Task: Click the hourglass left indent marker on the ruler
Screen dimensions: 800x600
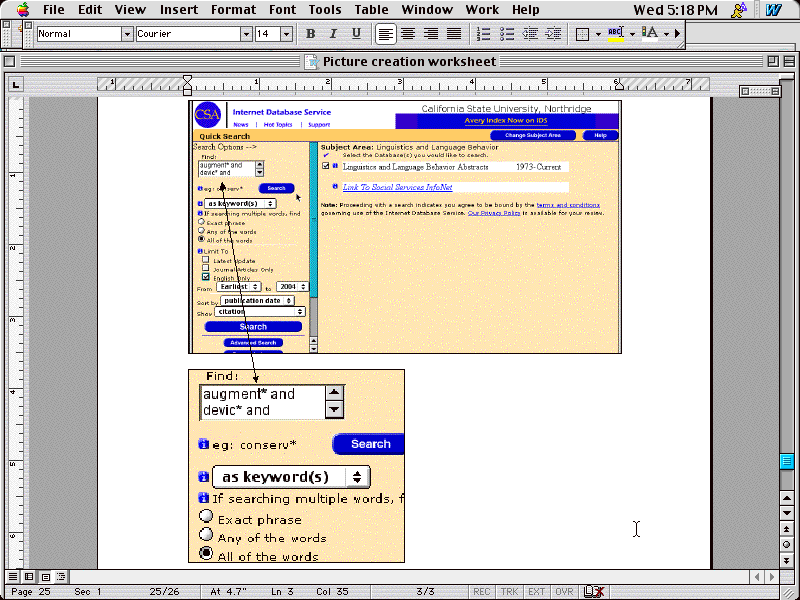Action: (x=187, y=85)
